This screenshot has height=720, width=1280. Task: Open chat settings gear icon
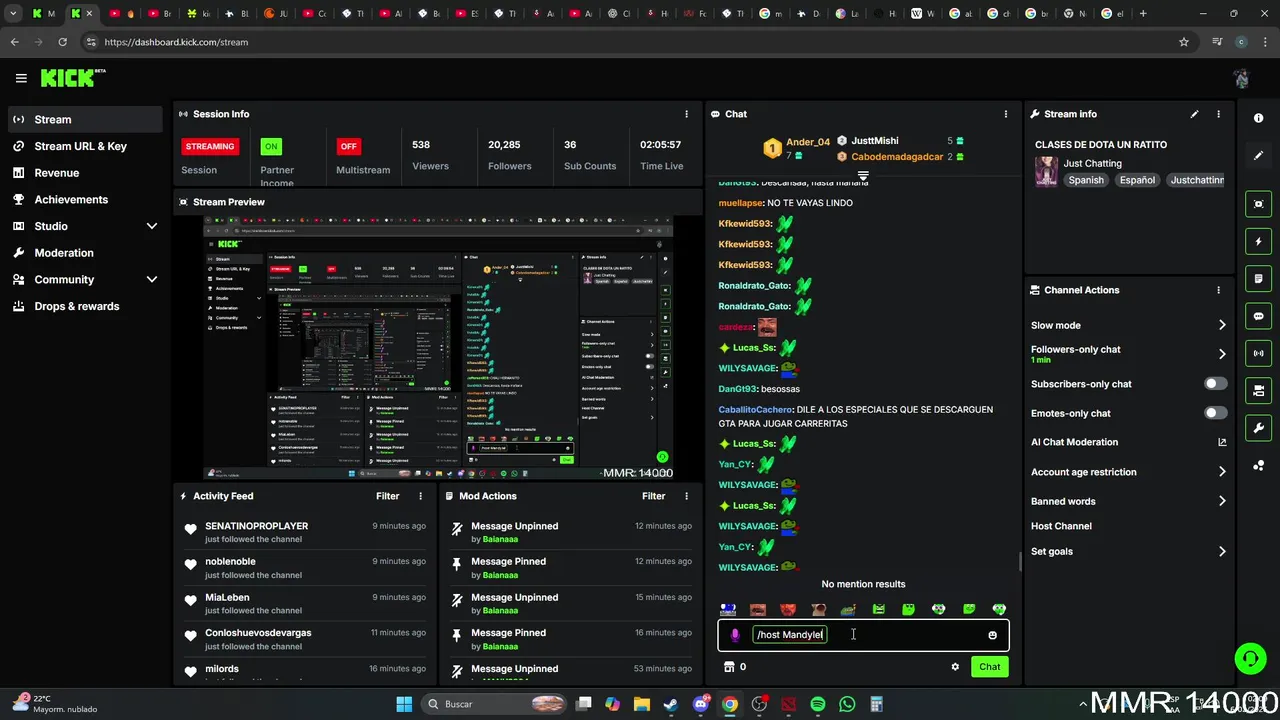955,667
